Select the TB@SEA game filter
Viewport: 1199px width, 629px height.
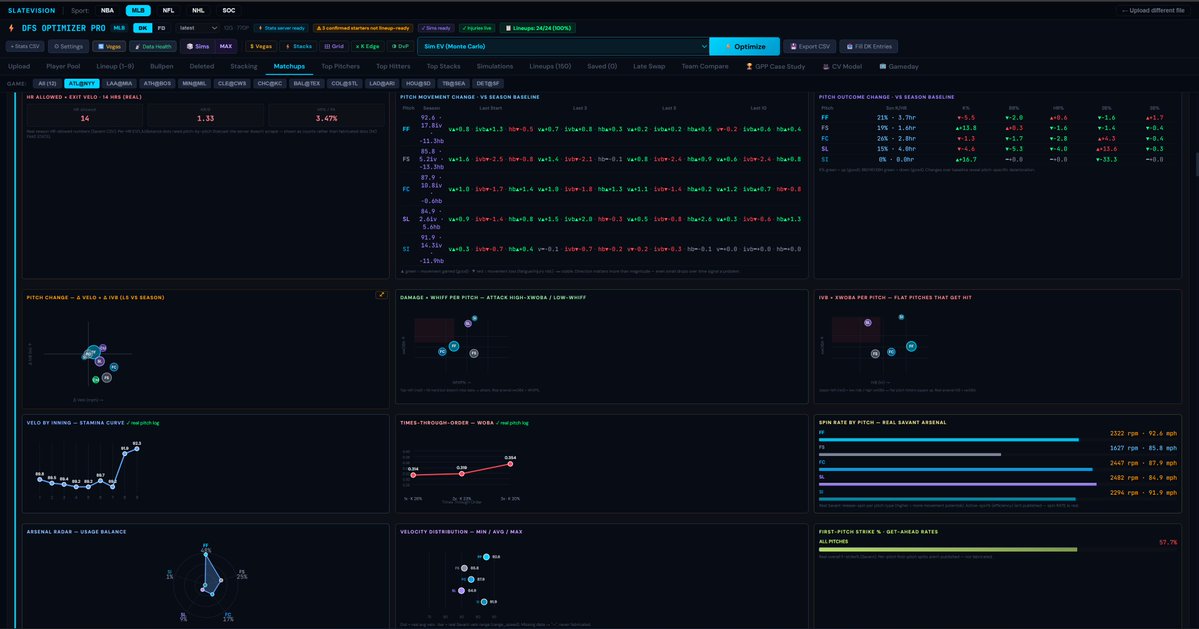point(453,83)
